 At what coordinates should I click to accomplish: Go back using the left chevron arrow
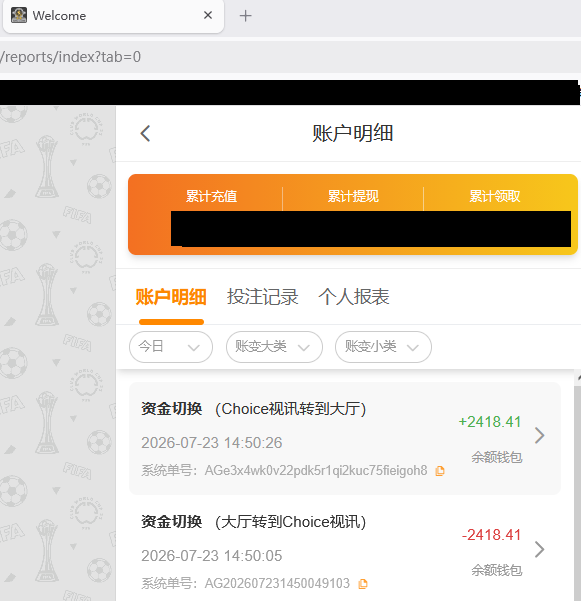(145, 133)
